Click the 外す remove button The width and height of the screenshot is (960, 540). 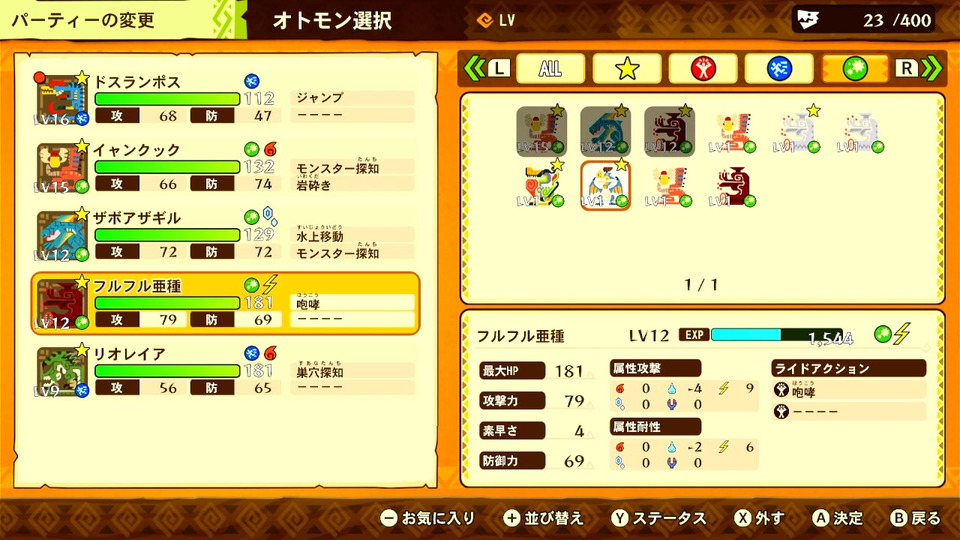759,519
